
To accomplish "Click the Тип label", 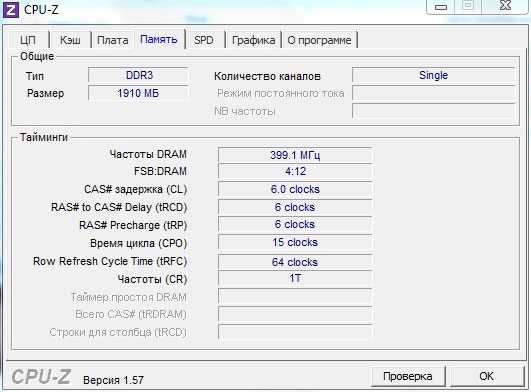I will click(35, 76).
